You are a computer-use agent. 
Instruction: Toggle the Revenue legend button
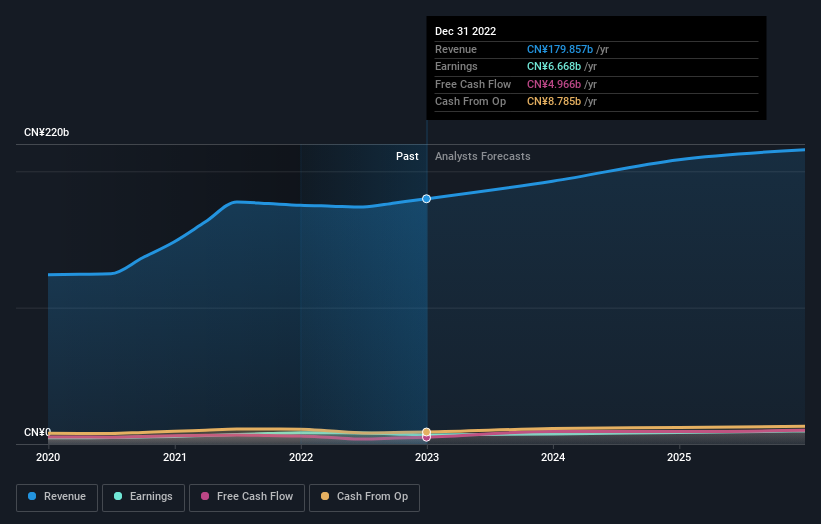pyautogui.click(x=57, y=497)
